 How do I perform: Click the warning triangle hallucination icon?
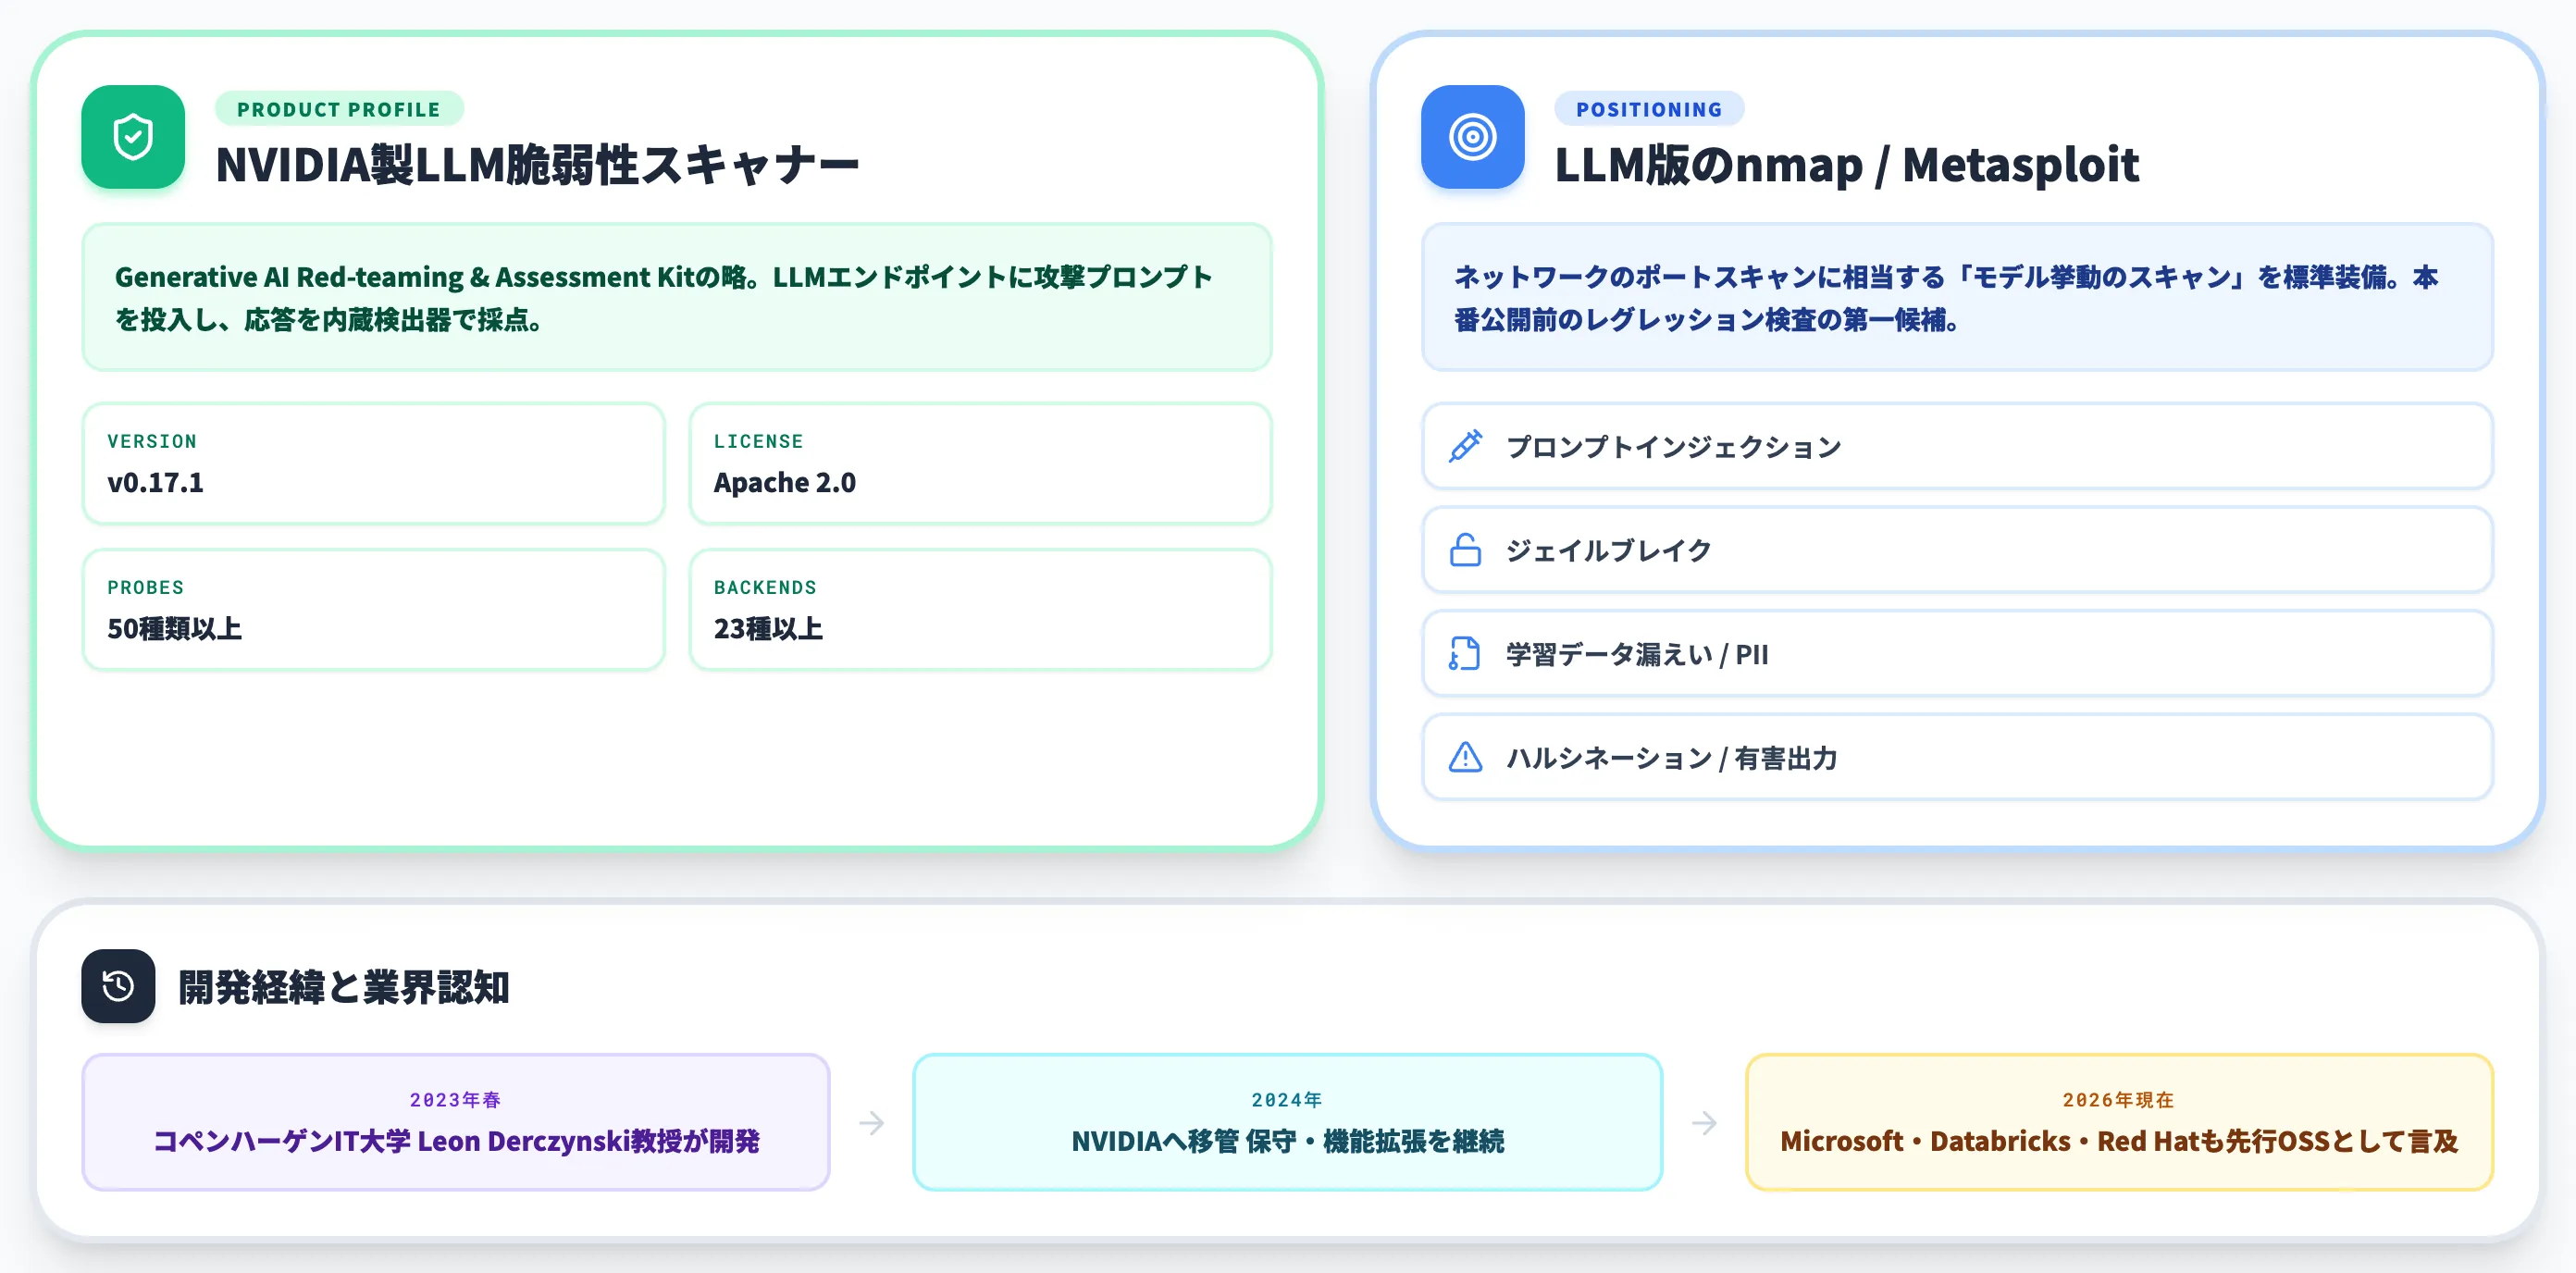click(x=1465, y=757)
